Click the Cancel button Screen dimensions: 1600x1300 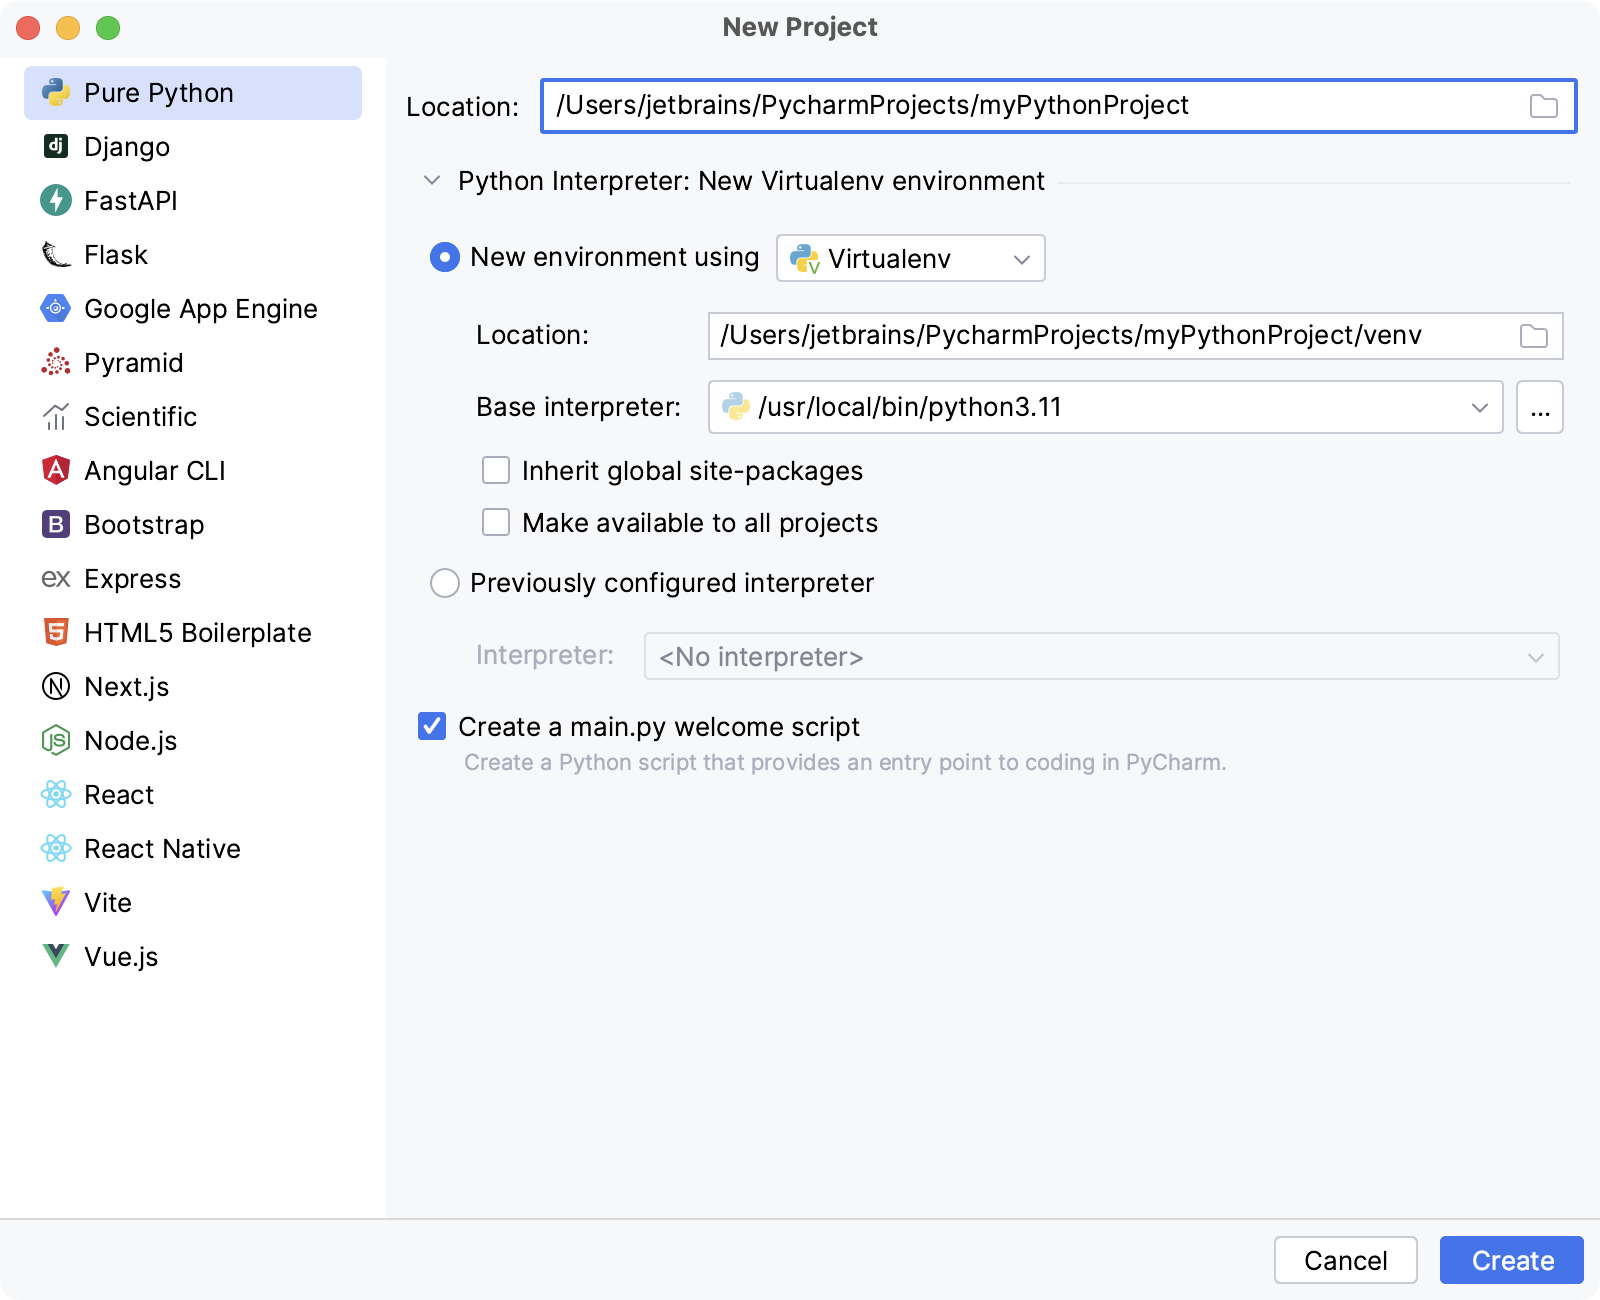(1346, 1260)
